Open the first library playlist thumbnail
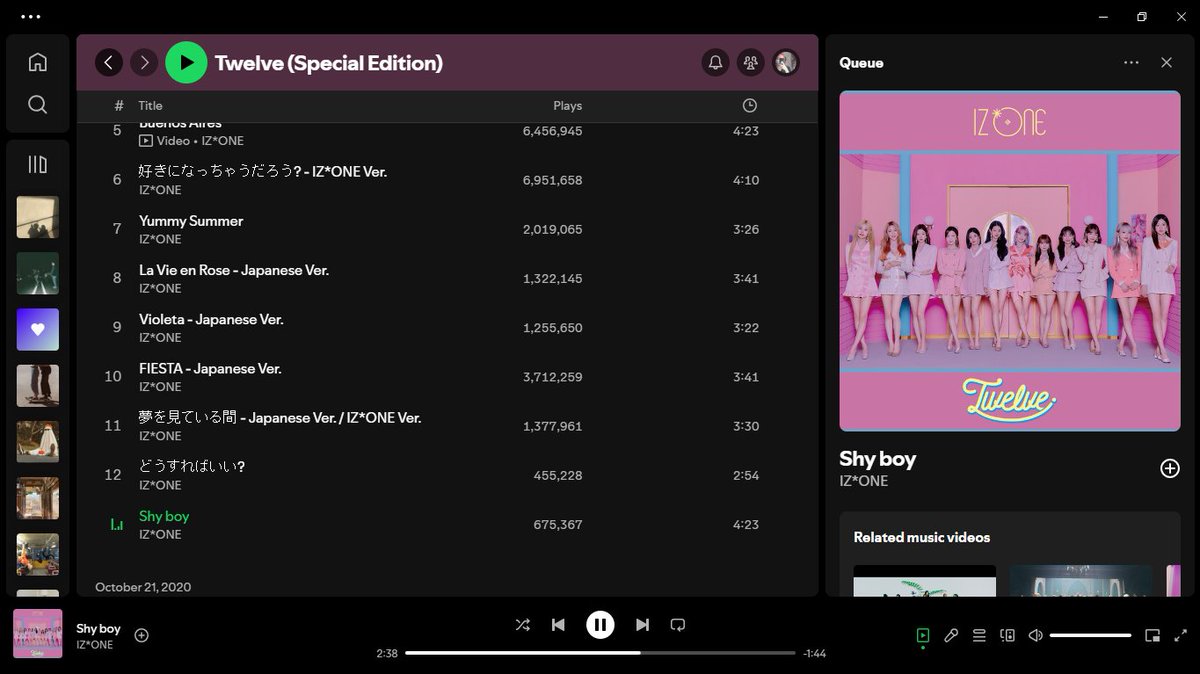The image size is (1200, 674). point(38,217)
